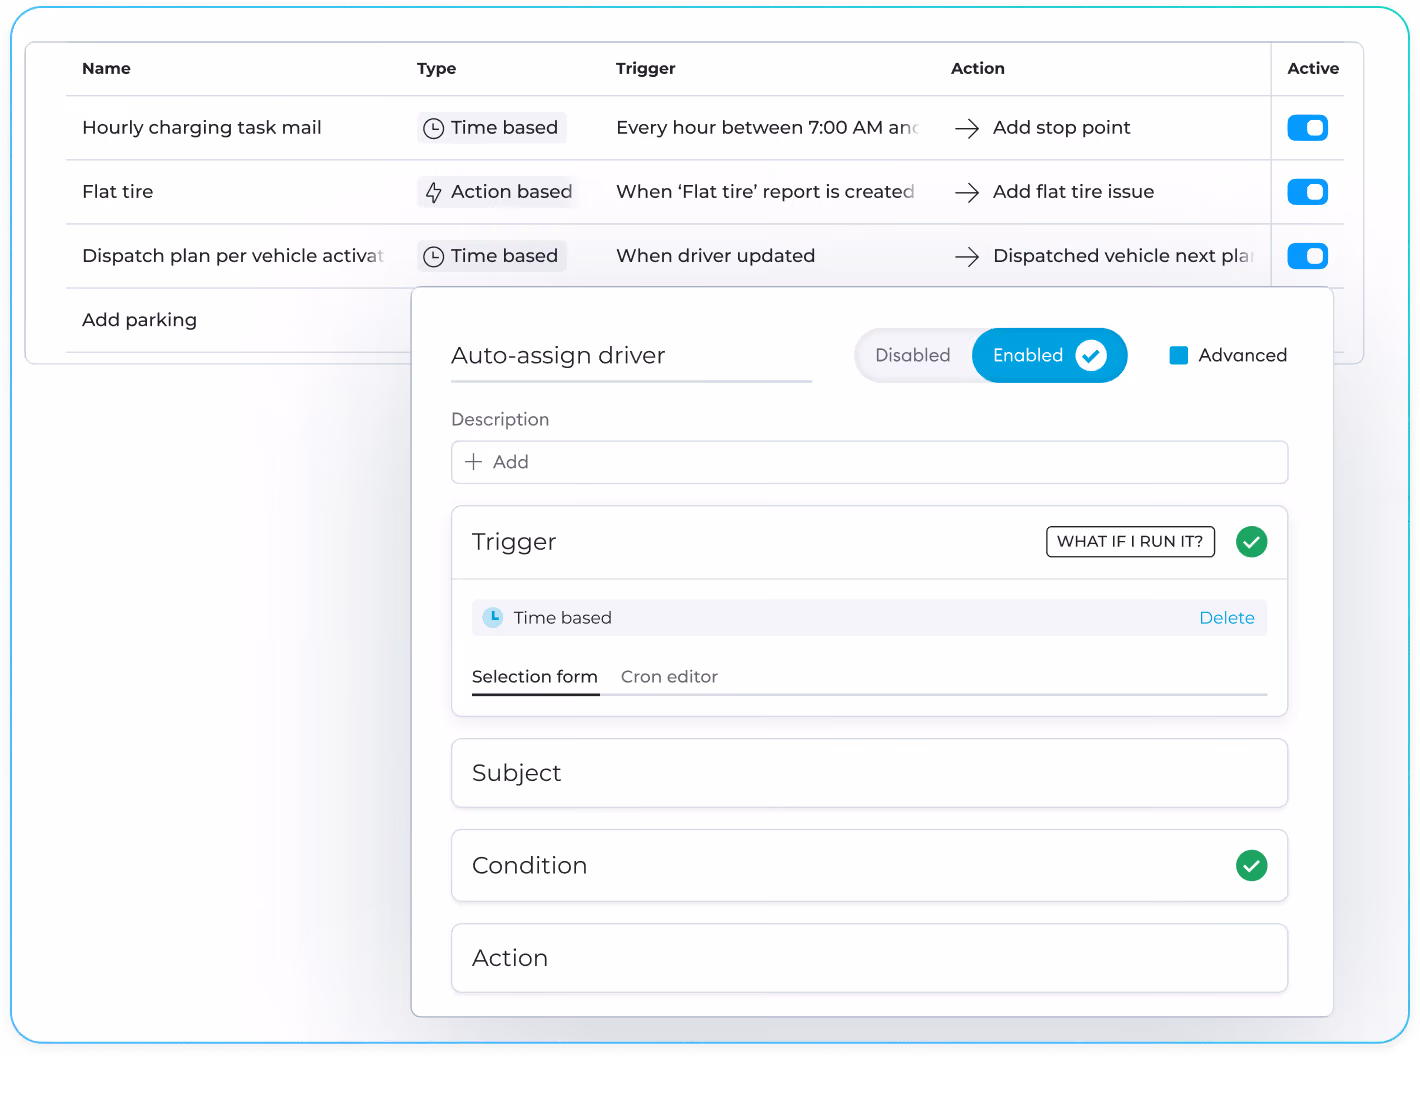Click the green checkmark in Trigger header
Viewport: 1420px width, 1114px height.
[x=1251, y=542]
